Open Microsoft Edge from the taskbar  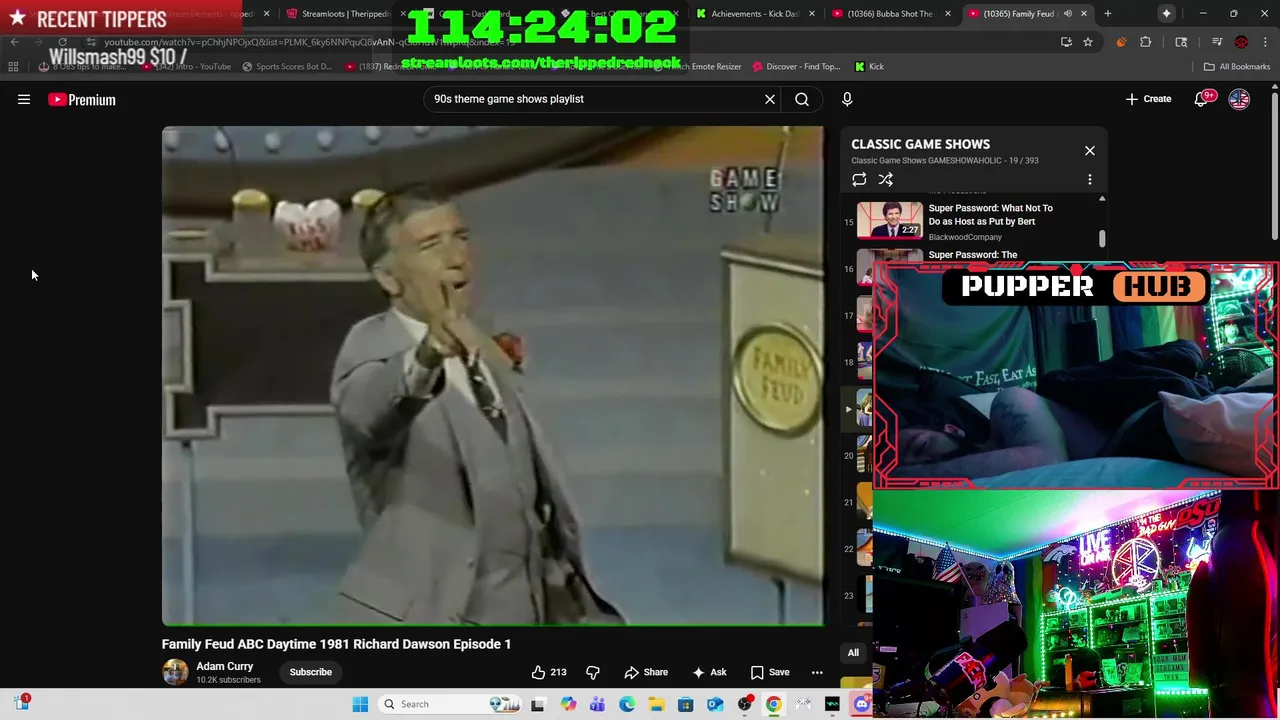coord(627,704)
